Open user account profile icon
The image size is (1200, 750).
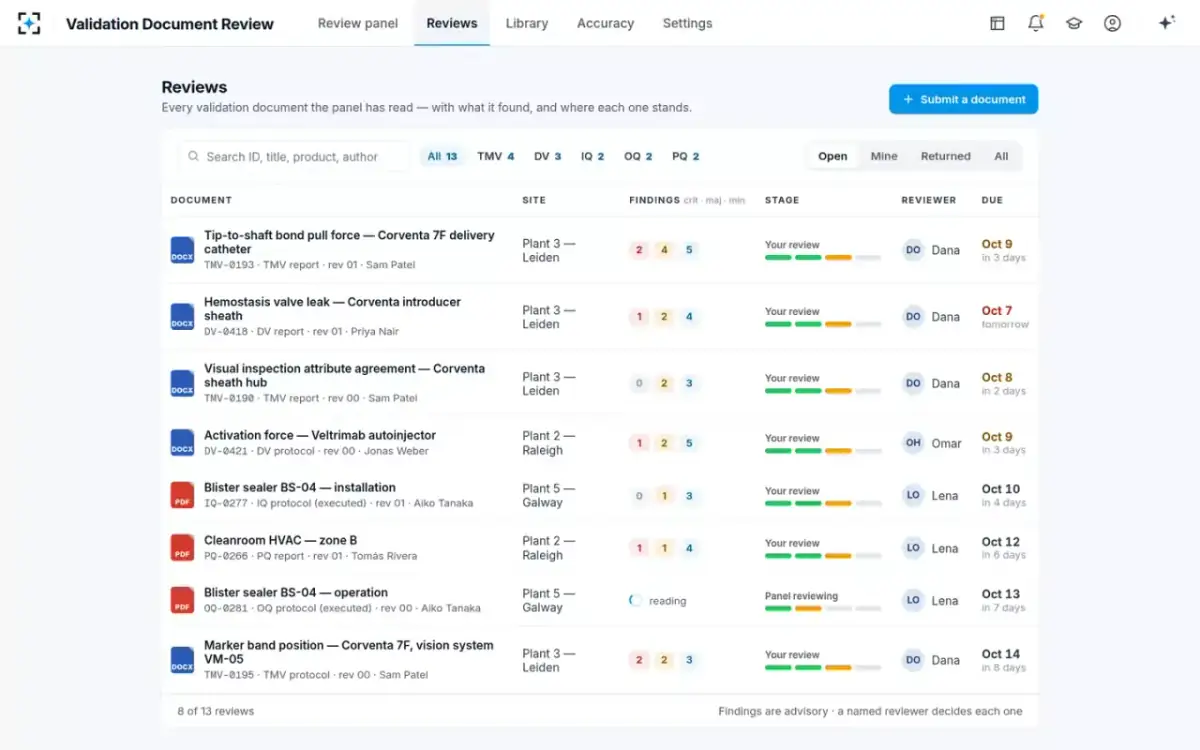1112,23
